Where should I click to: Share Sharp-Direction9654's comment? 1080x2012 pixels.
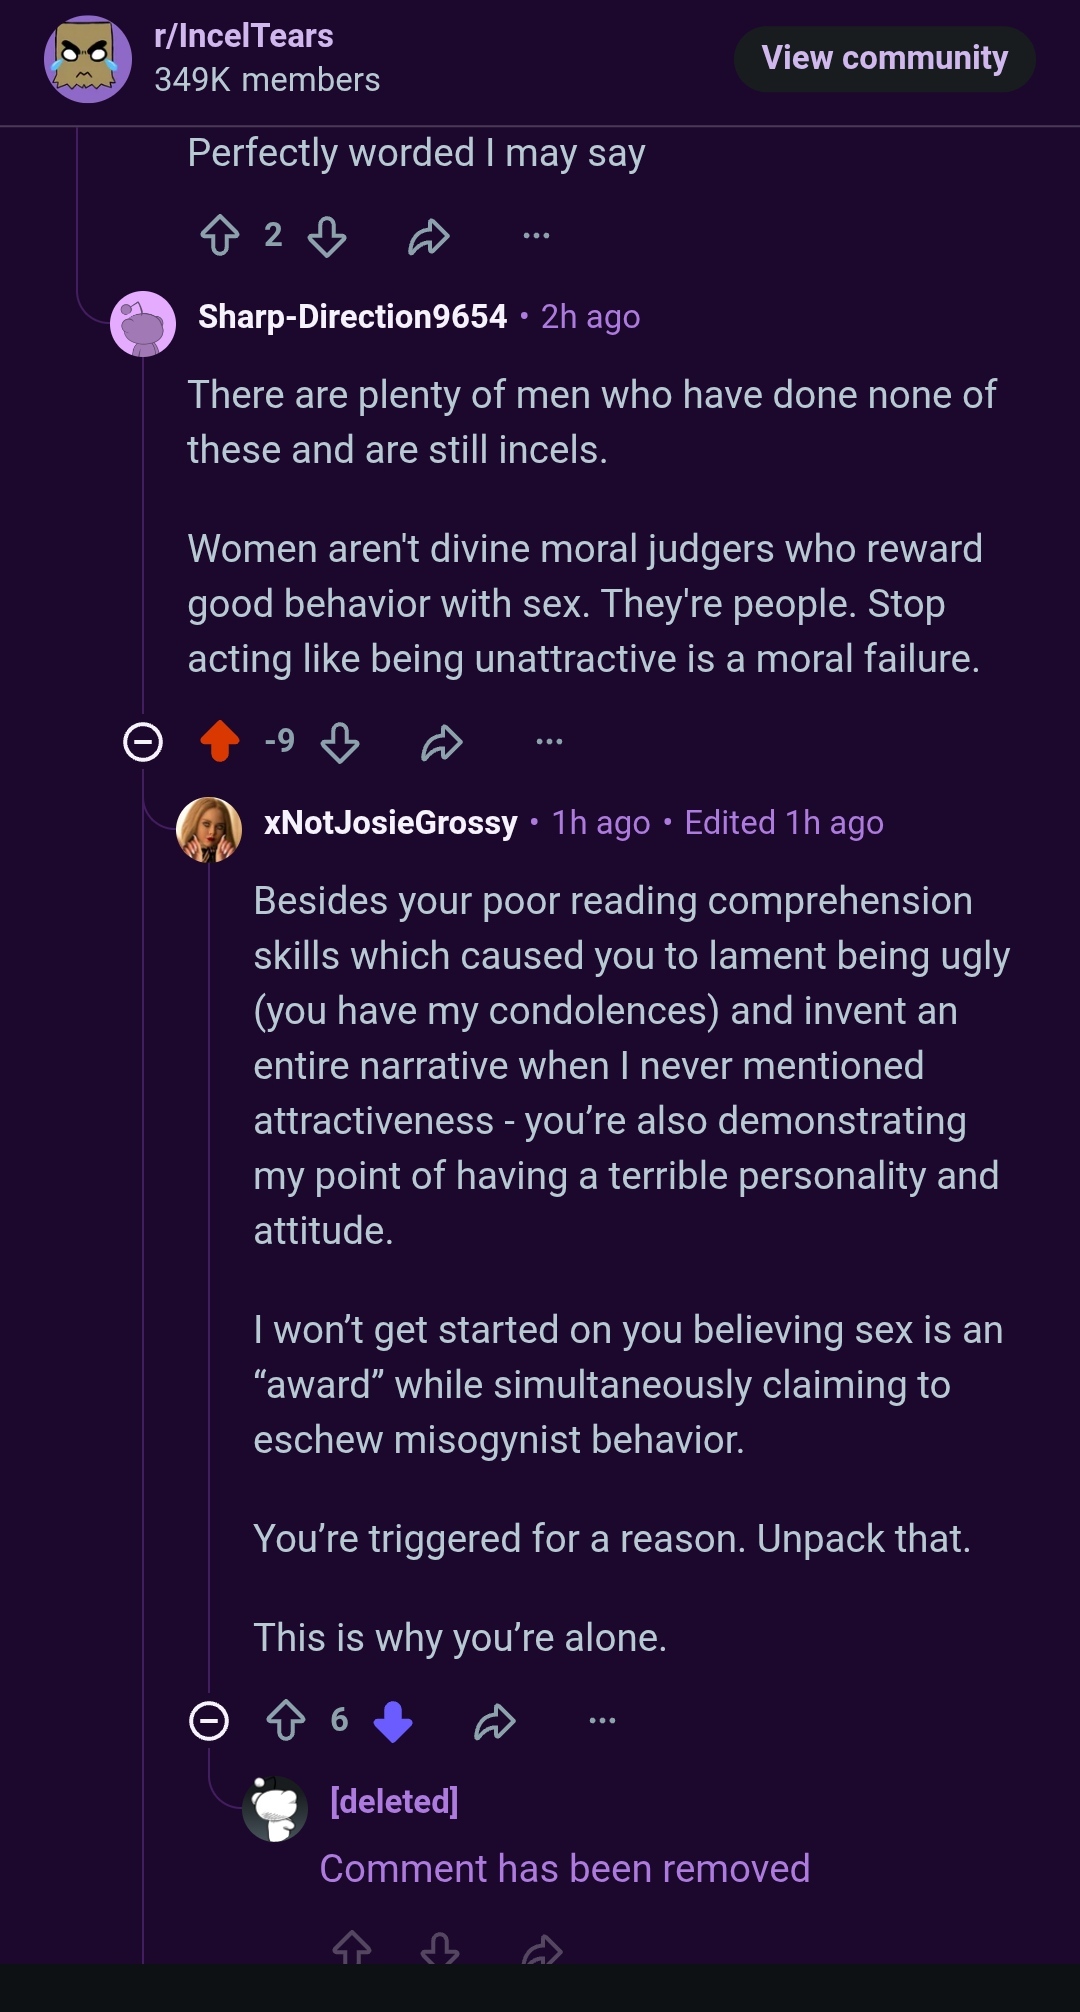tap(442, 743)
